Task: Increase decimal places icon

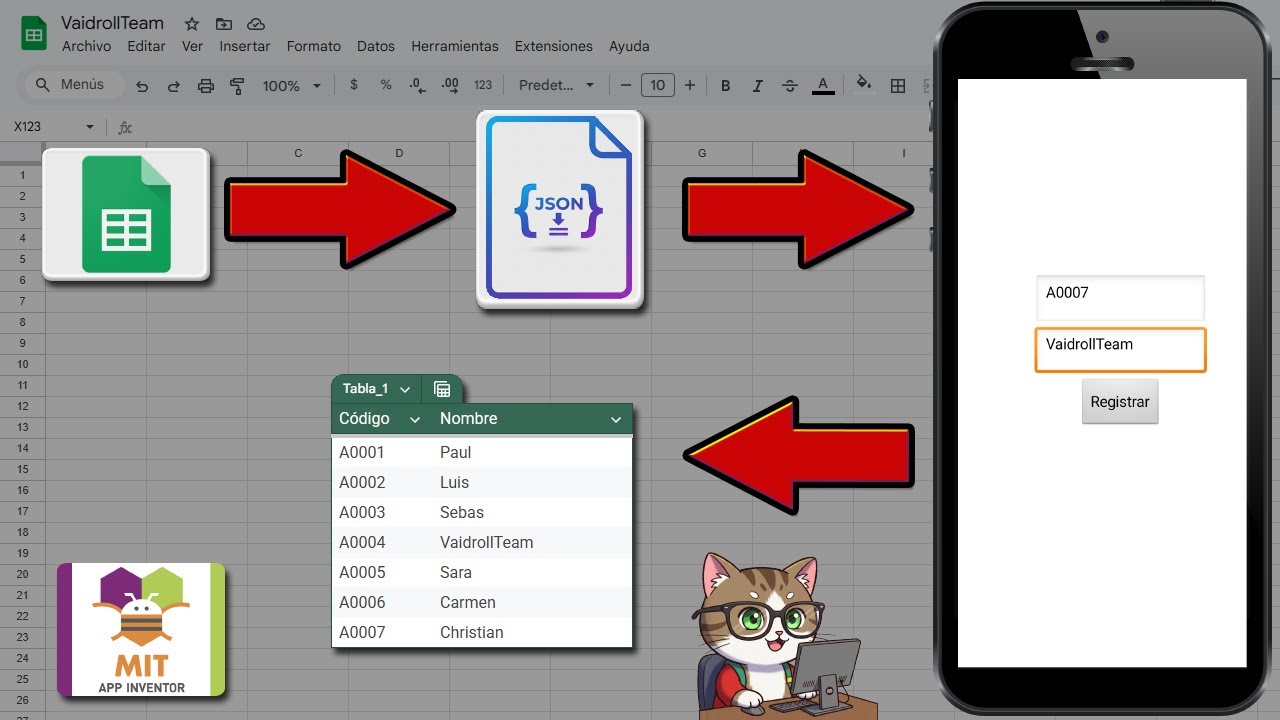Action: pos(450,86)
